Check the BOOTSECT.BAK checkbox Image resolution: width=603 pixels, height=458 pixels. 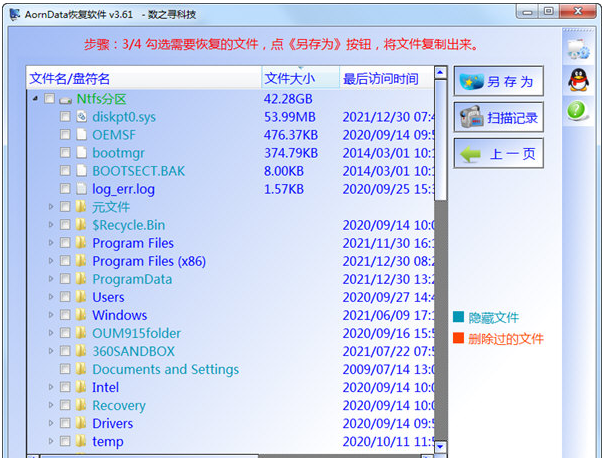(65, 171)
